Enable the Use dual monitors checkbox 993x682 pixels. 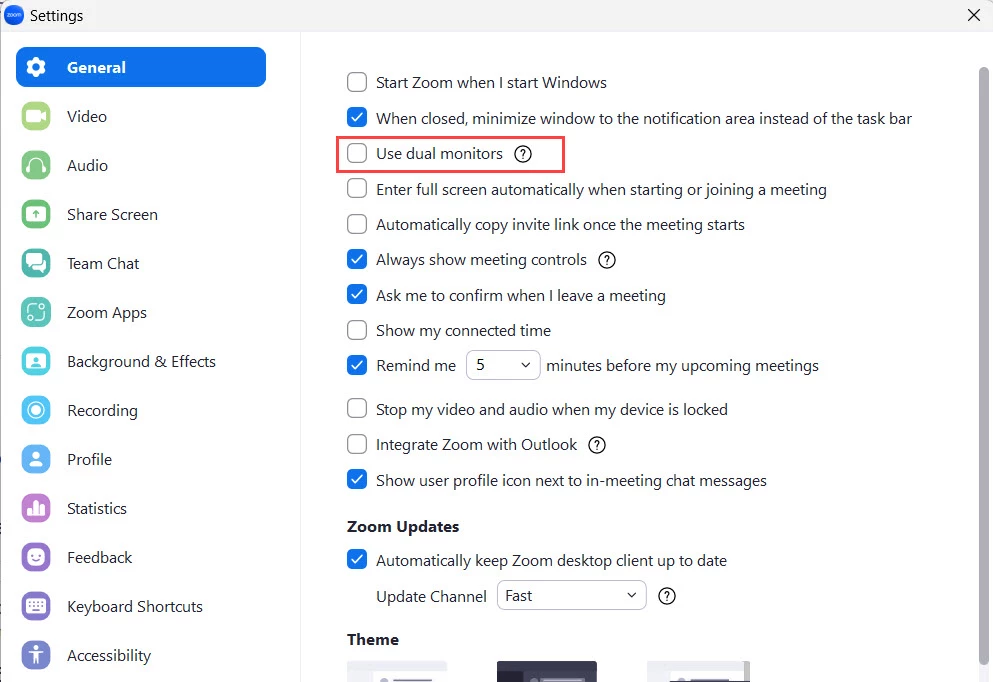(x=357, y=153)
